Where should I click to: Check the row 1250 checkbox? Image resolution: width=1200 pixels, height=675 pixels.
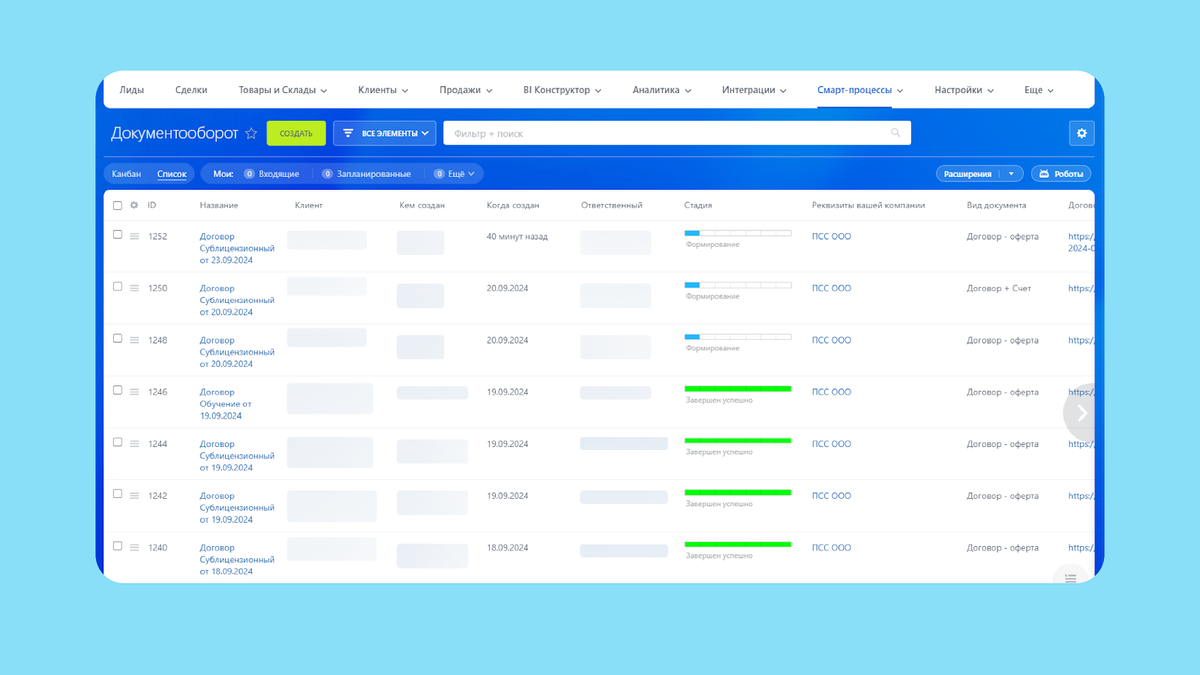coord(117,287)
